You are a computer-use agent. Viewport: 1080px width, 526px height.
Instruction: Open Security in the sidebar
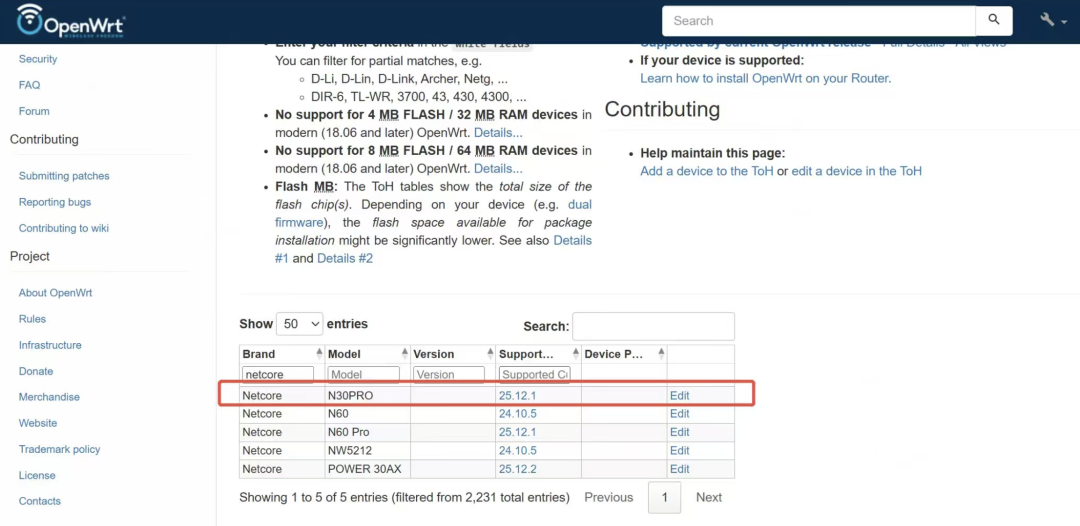(38, 59)
